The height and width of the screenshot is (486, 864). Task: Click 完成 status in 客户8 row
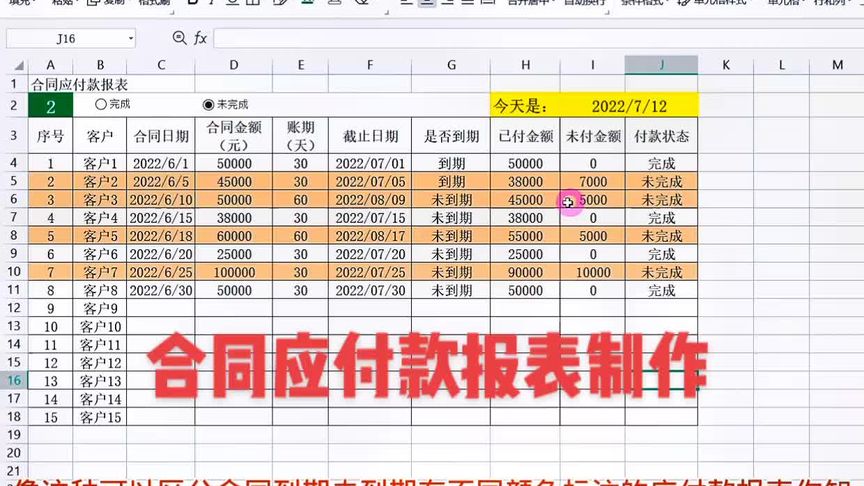point(661,291)
